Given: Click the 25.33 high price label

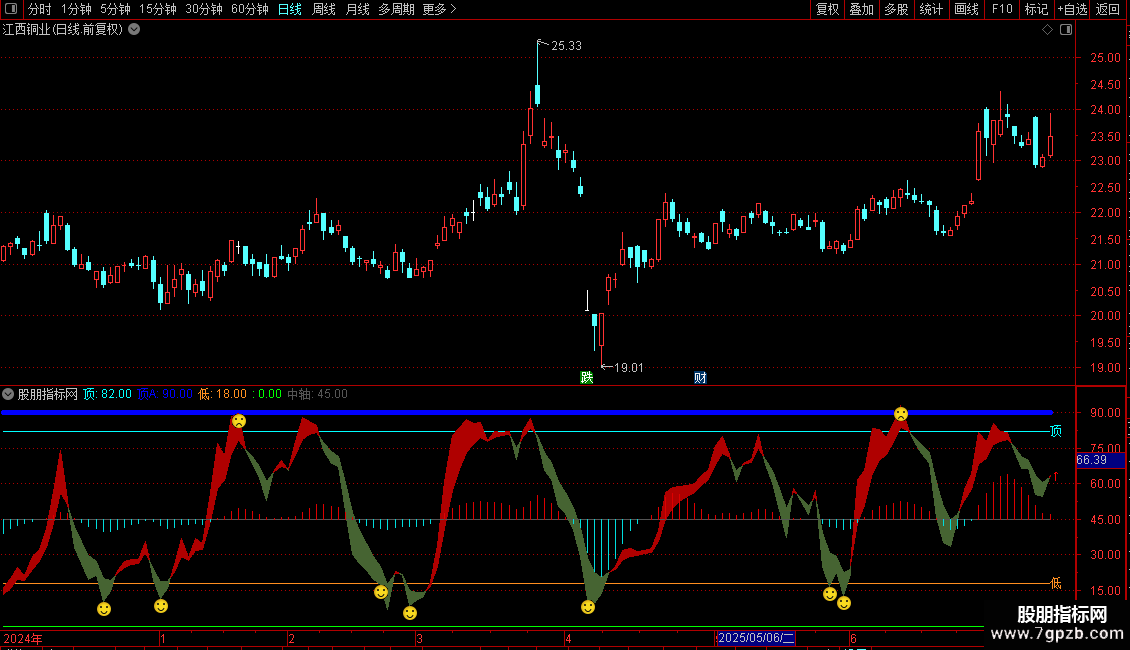Looking at the screenshot, I should click(x=566, y=45).
